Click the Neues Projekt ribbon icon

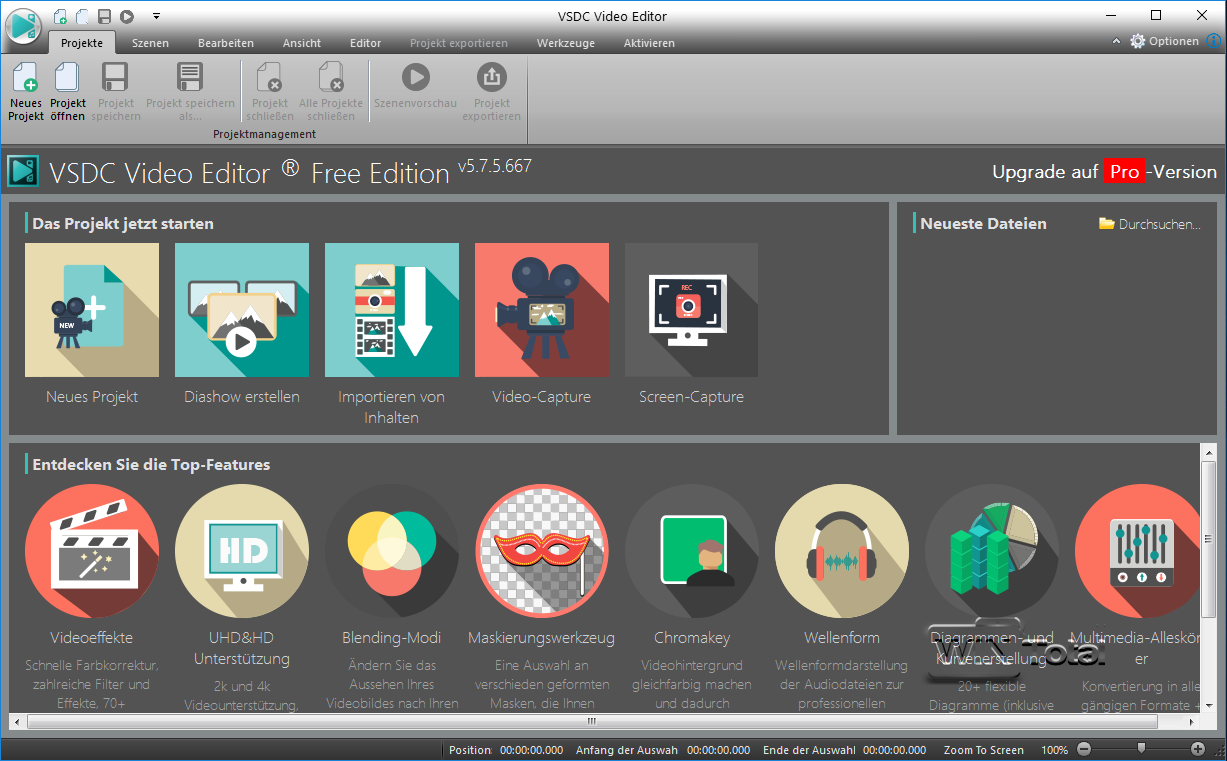(x=25, y=91)
